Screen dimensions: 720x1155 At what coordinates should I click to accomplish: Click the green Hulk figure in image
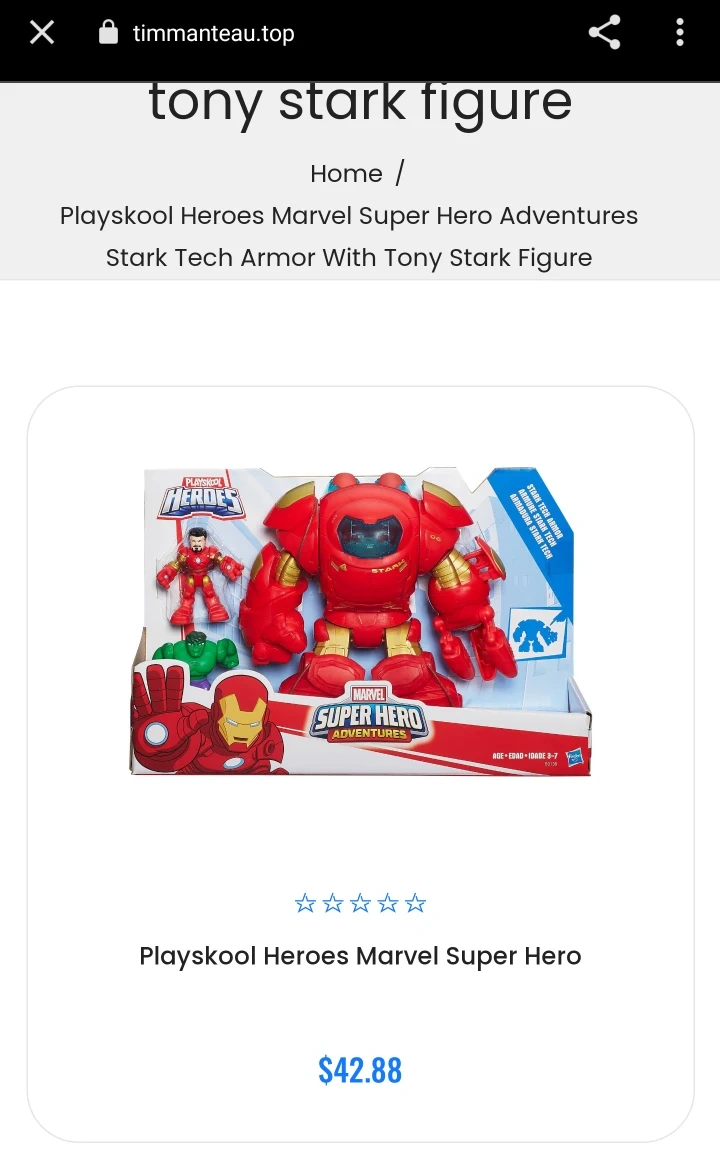[196, 657]
